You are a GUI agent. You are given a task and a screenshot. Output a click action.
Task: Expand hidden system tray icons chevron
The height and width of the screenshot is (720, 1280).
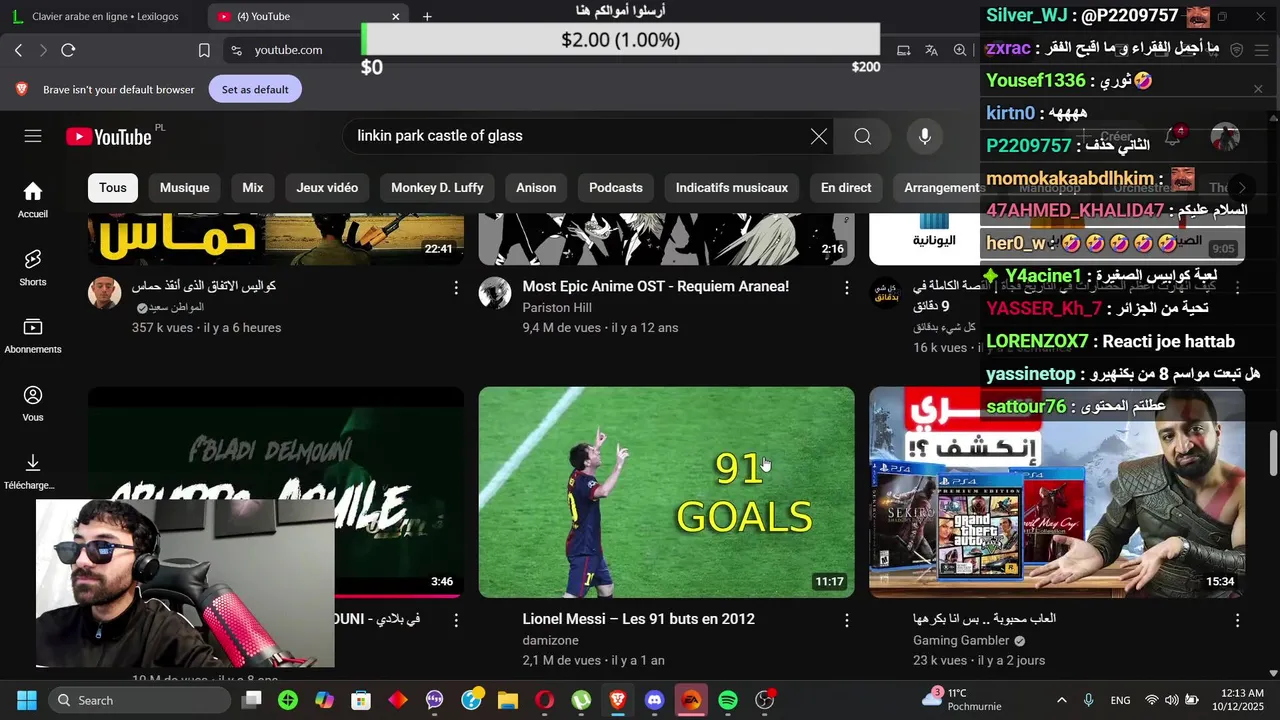tap(1061, 700)
